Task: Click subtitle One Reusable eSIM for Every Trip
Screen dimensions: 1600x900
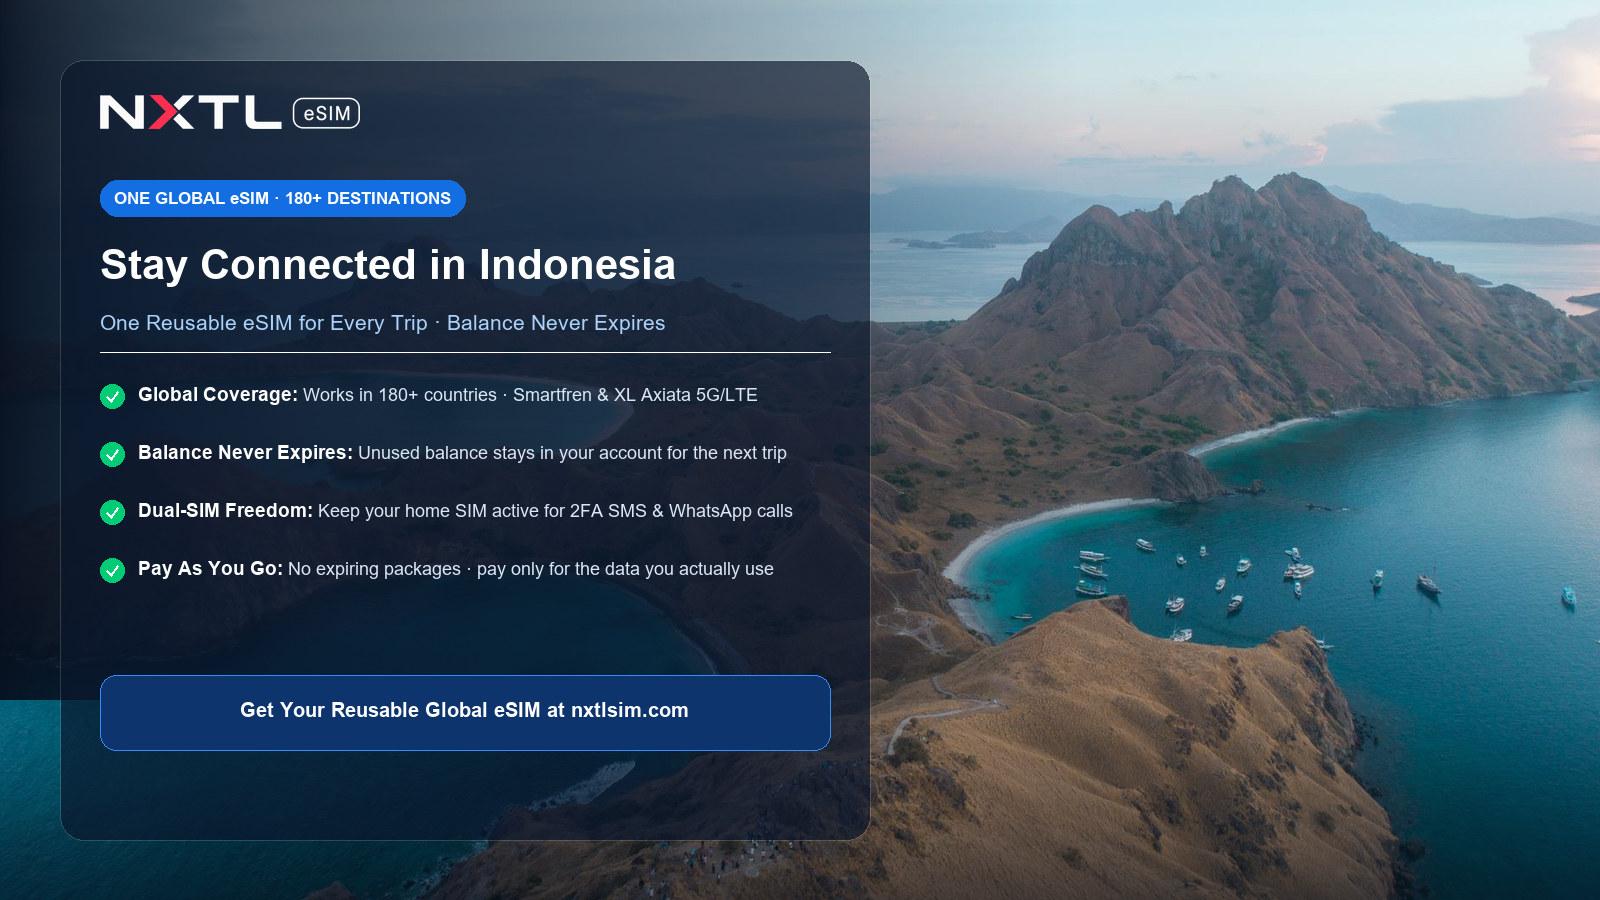Action: tap(264, 323)
